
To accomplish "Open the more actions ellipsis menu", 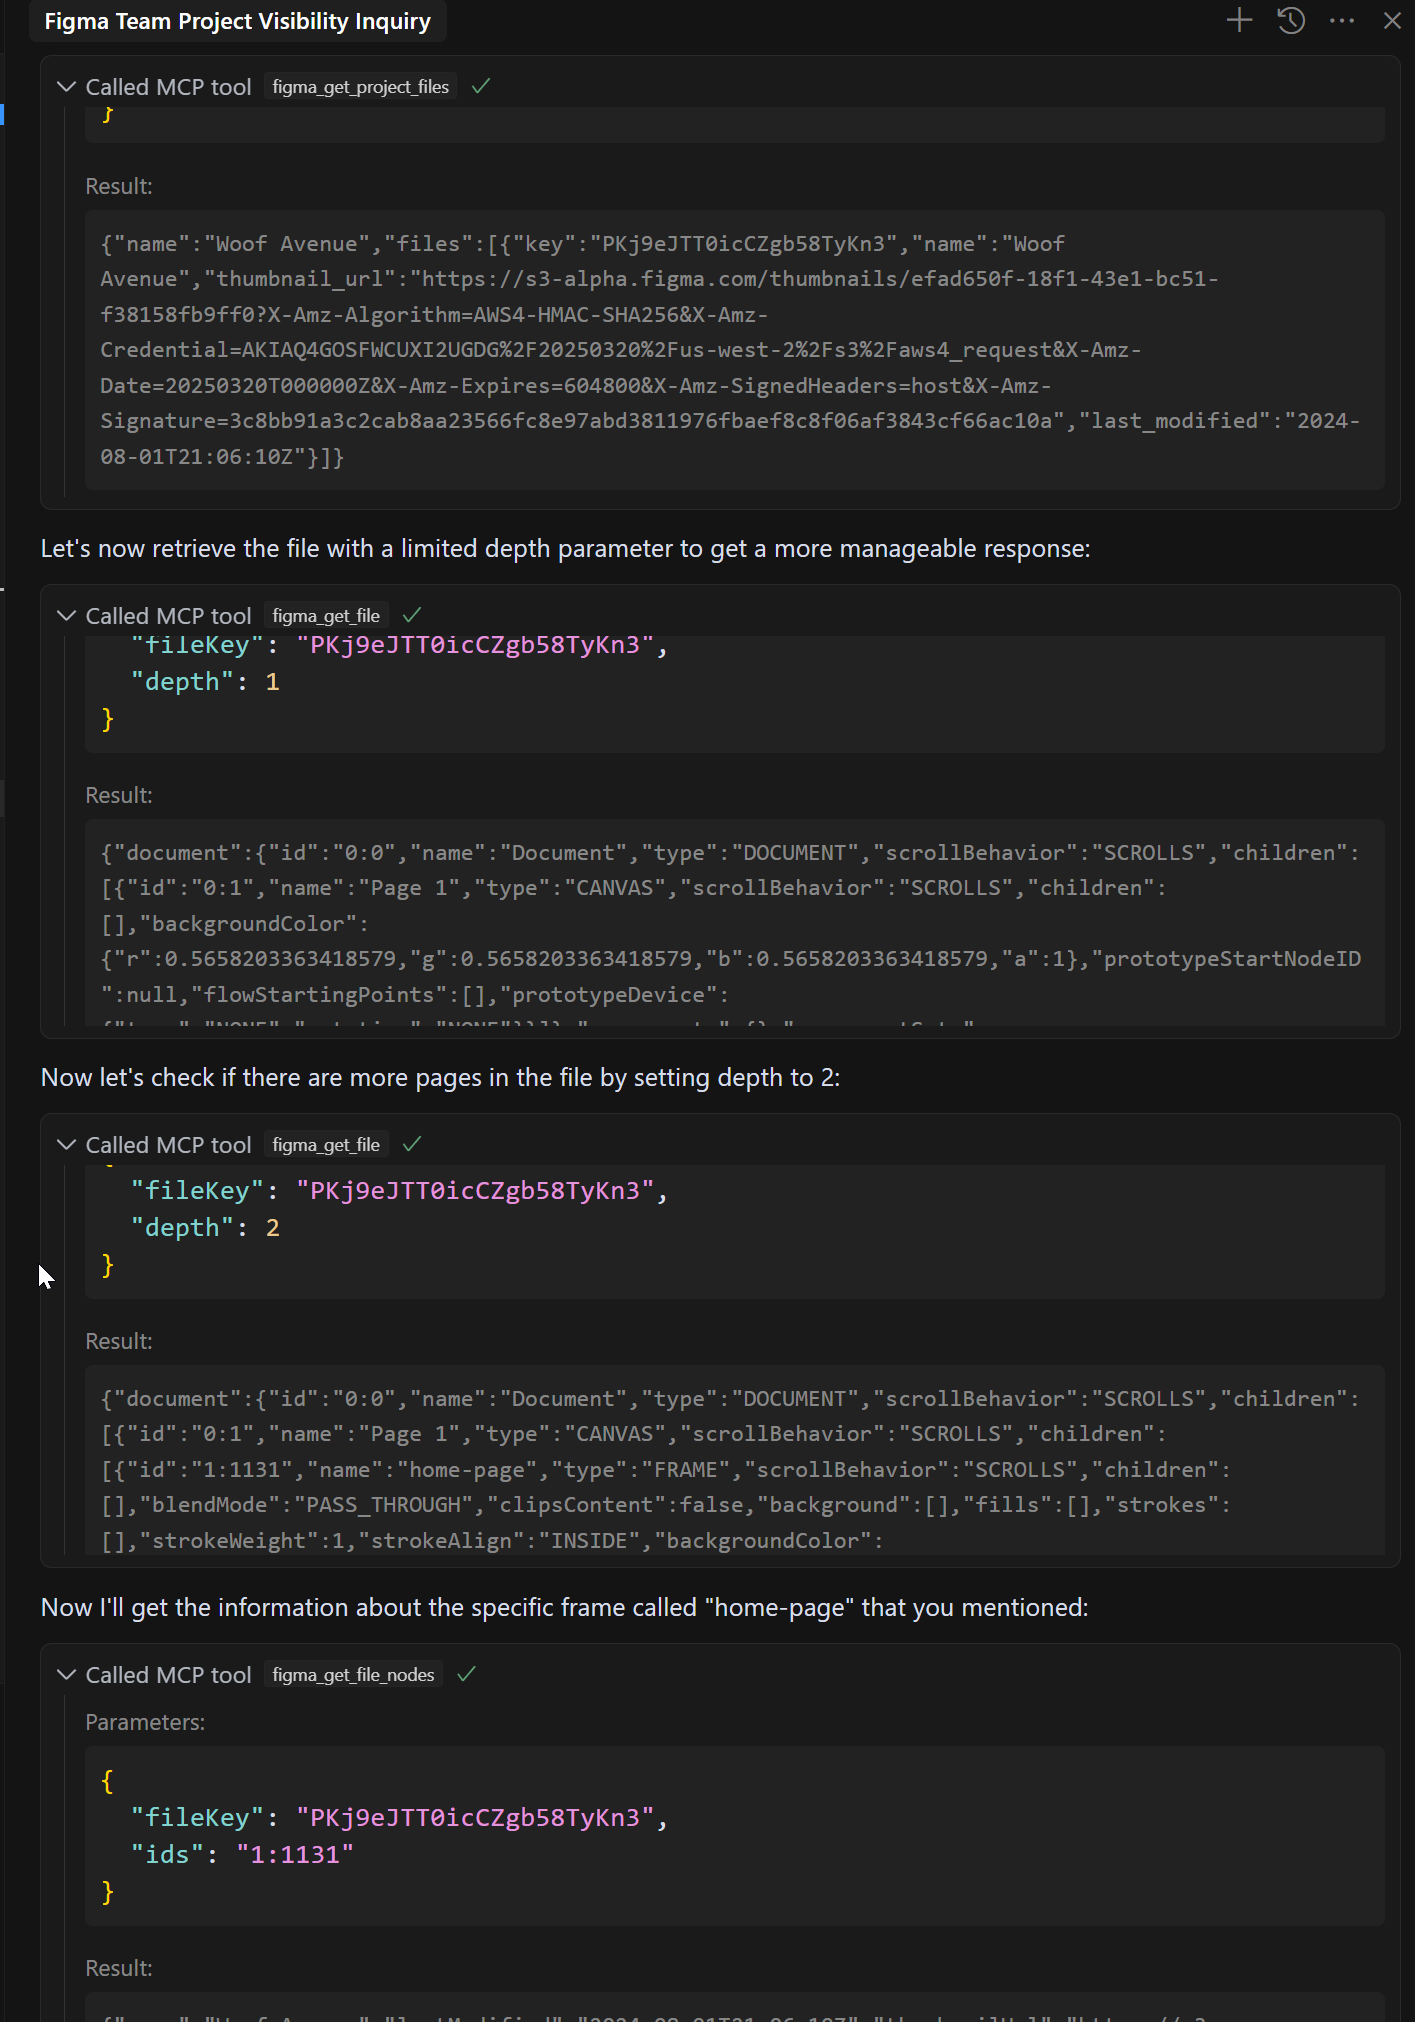I will 1342,20.
